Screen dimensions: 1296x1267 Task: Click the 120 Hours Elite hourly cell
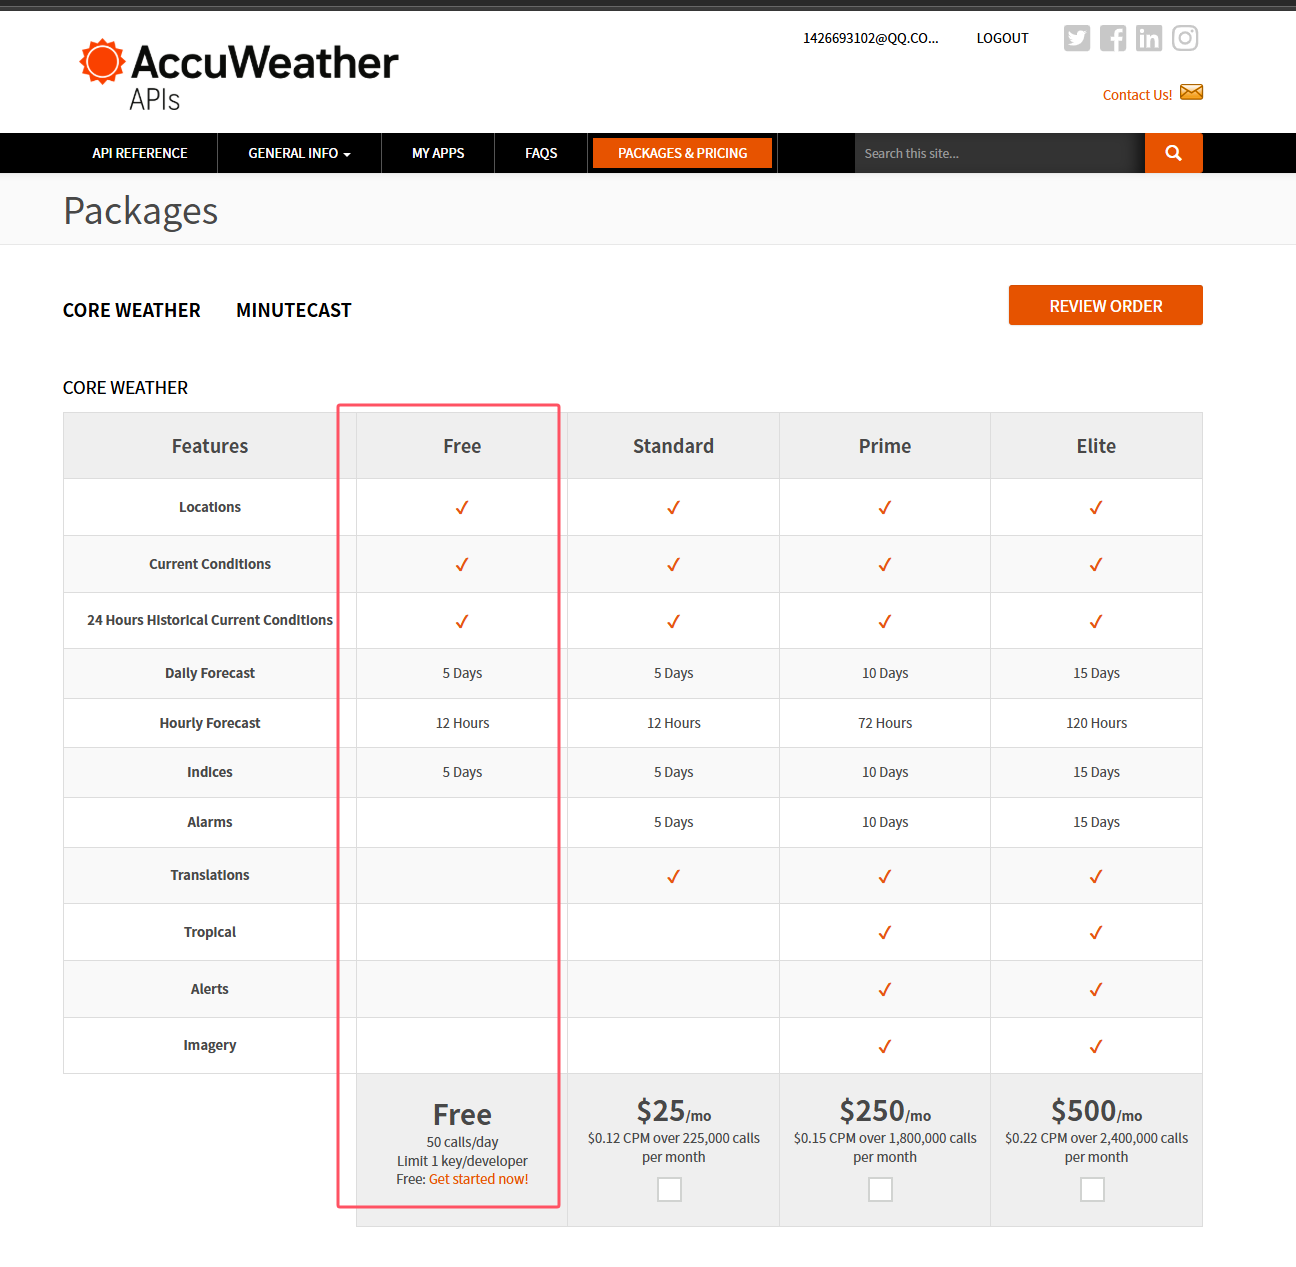click(x=1097, y=723)
